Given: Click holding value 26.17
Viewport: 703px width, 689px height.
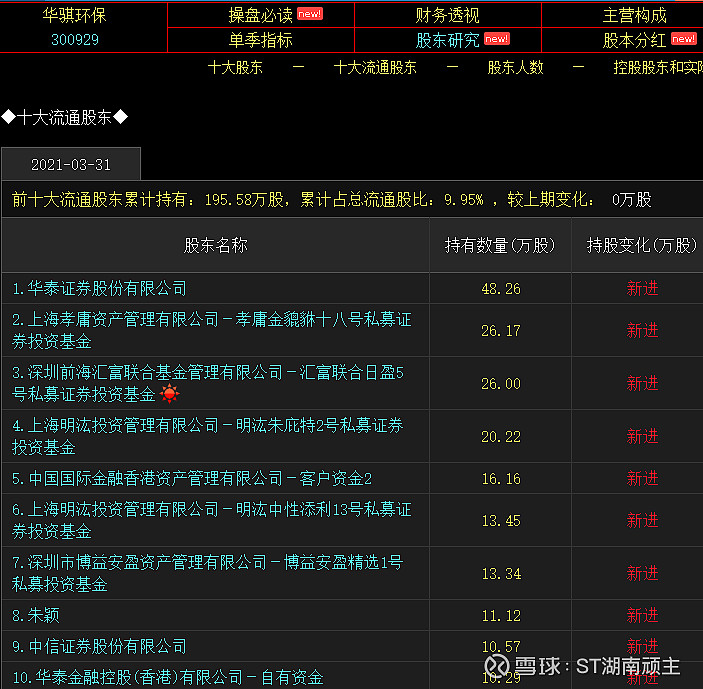Looking at the screenshot, I should tap(501, 331).
